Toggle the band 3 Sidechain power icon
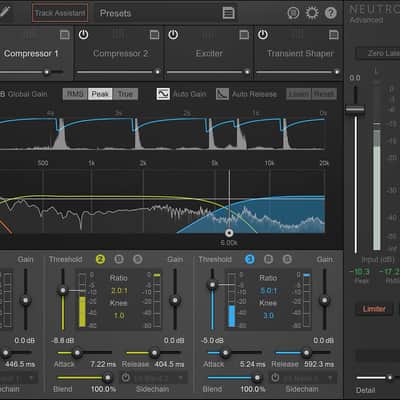Viewport: 400px width, 400px height. [x=275, y=378]
